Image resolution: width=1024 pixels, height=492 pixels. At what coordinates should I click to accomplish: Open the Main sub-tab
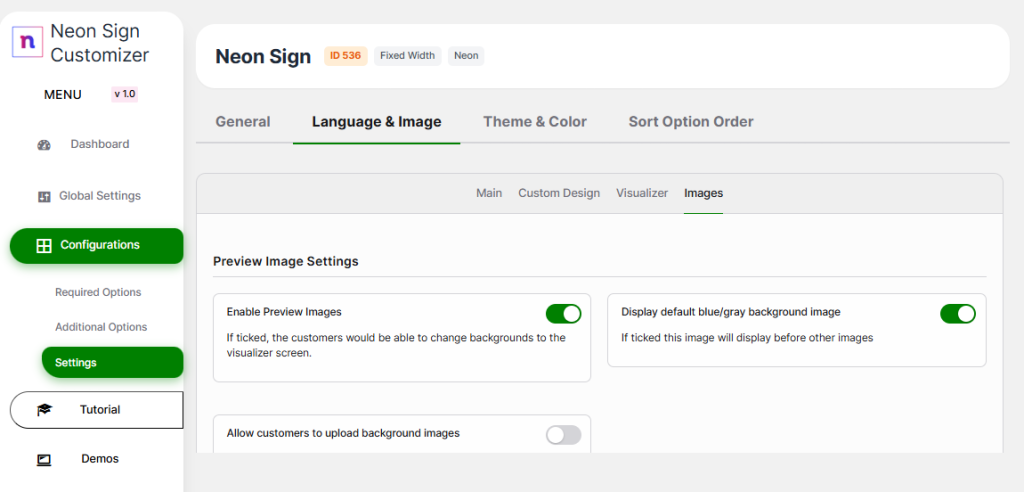[x=489, y=193]
